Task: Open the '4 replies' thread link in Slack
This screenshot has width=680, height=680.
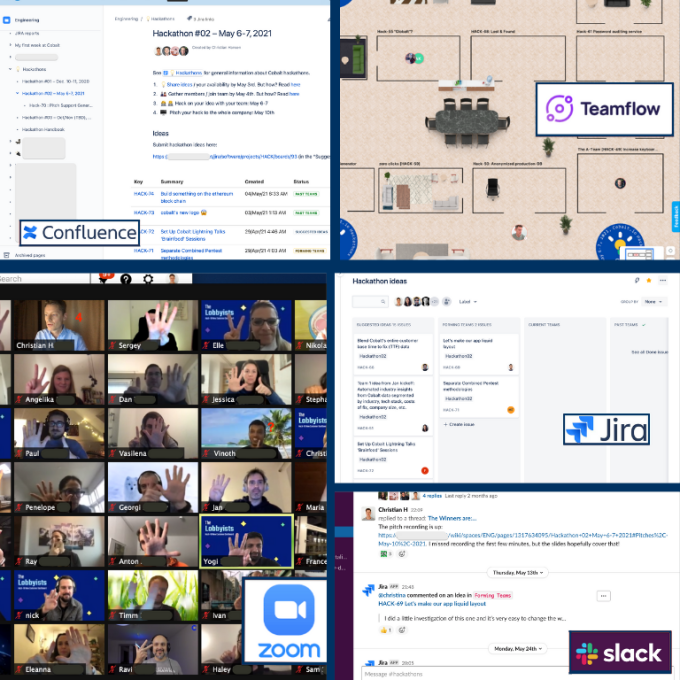Action: 432,496
